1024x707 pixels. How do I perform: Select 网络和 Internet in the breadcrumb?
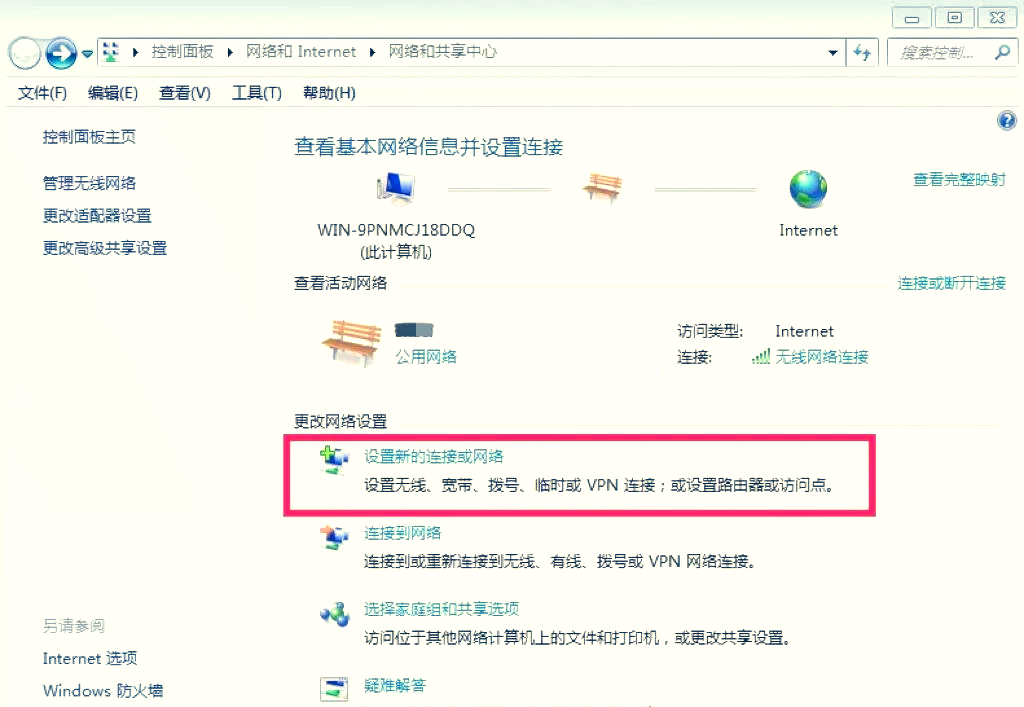[300, 52]
